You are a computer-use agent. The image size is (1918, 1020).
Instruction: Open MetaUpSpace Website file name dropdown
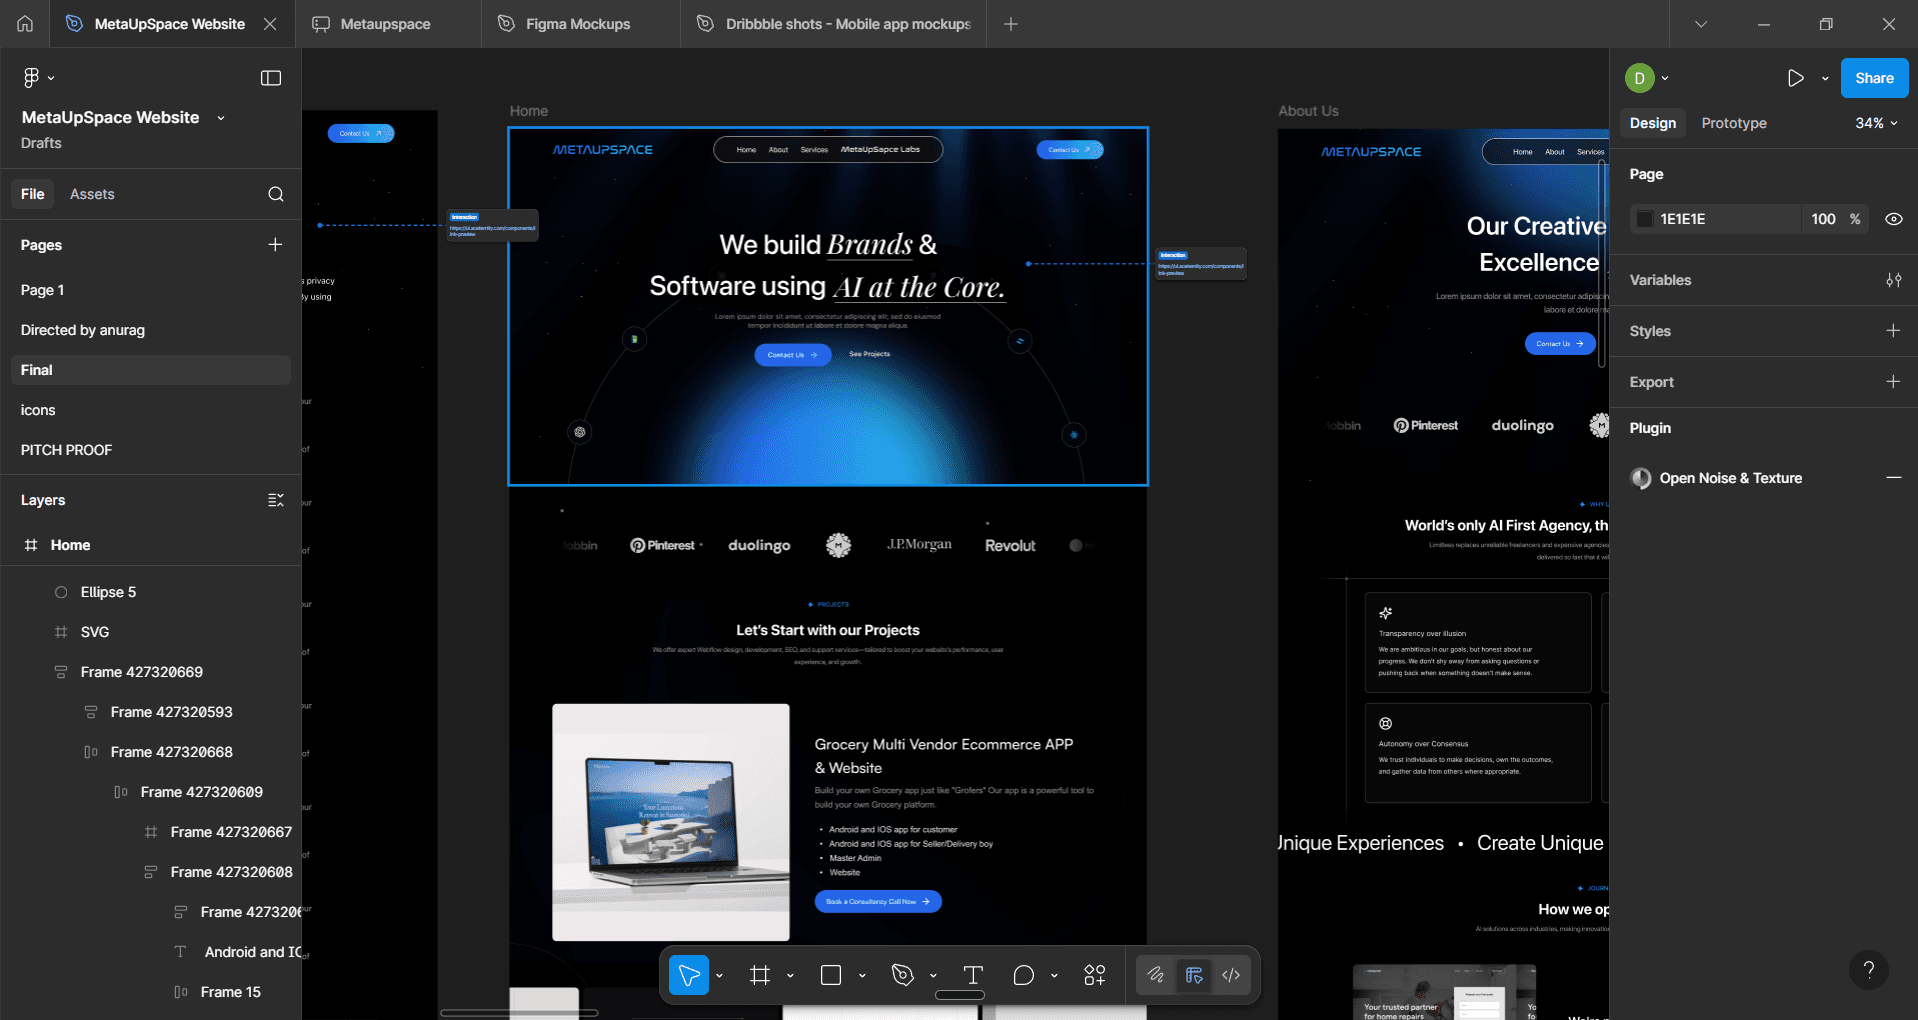[221, 118]
